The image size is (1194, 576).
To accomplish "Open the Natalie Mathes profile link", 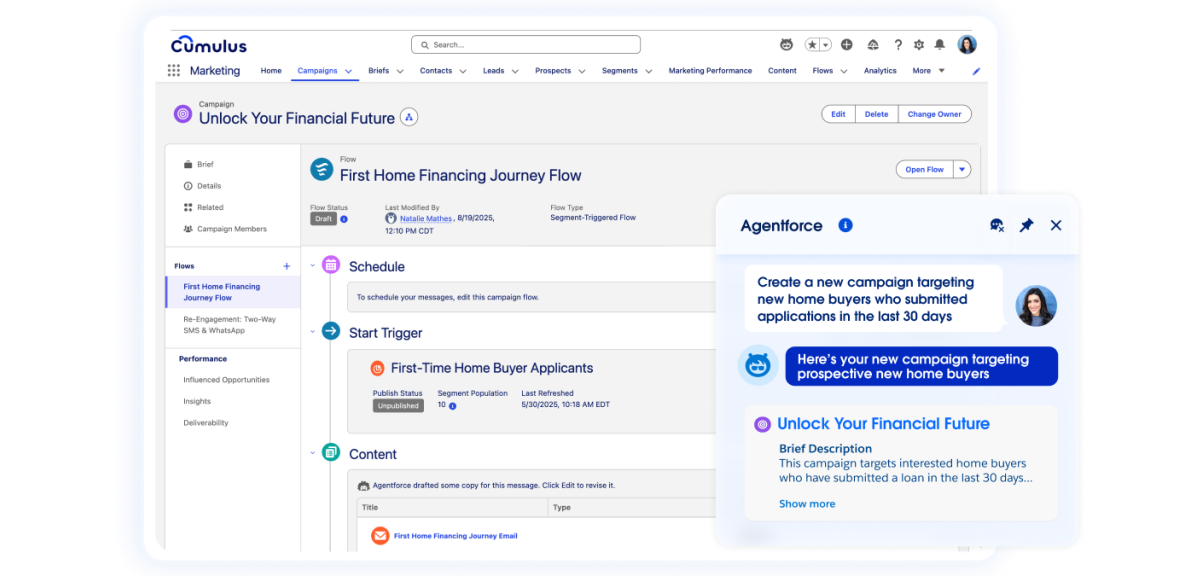I will point(426,218).
